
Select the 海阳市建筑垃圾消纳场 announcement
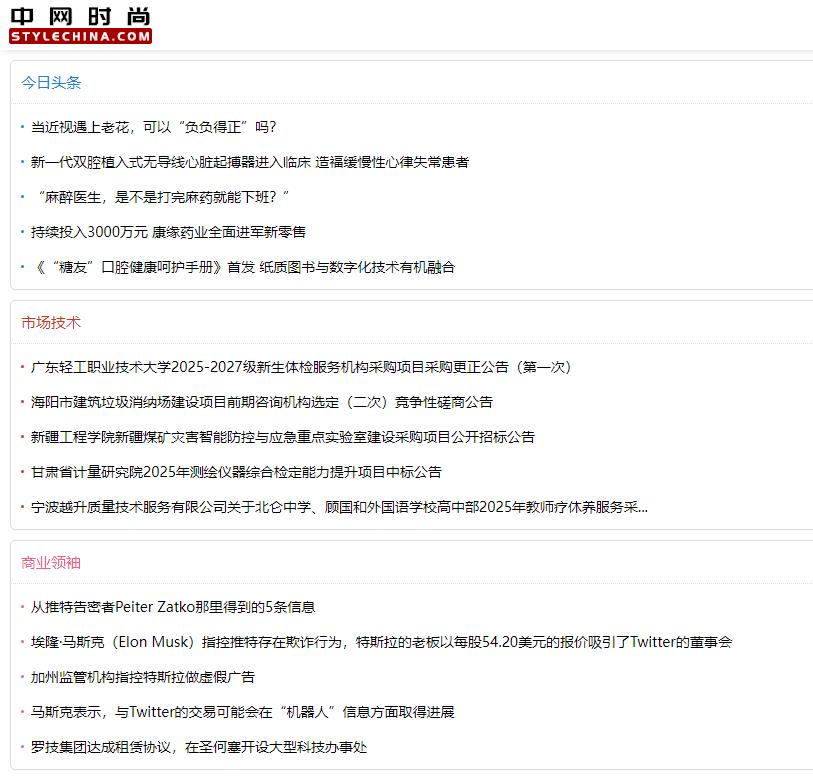(261, 402)
